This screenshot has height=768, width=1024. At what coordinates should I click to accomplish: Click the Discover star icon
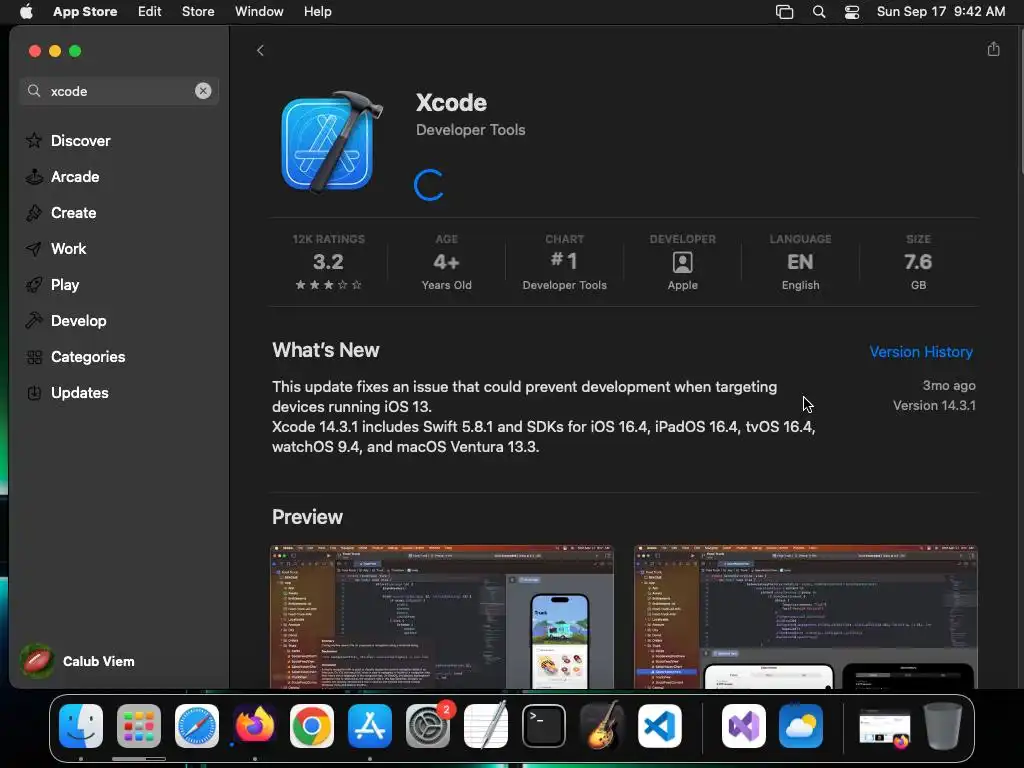click(x=34, y=140)
